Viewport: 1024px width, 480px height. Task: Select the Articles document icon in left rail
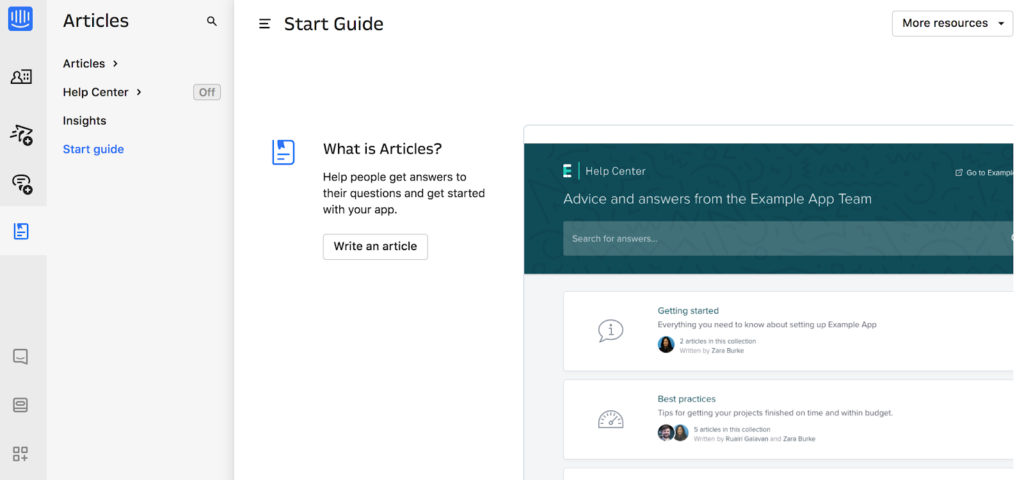(x=21, y=231)
